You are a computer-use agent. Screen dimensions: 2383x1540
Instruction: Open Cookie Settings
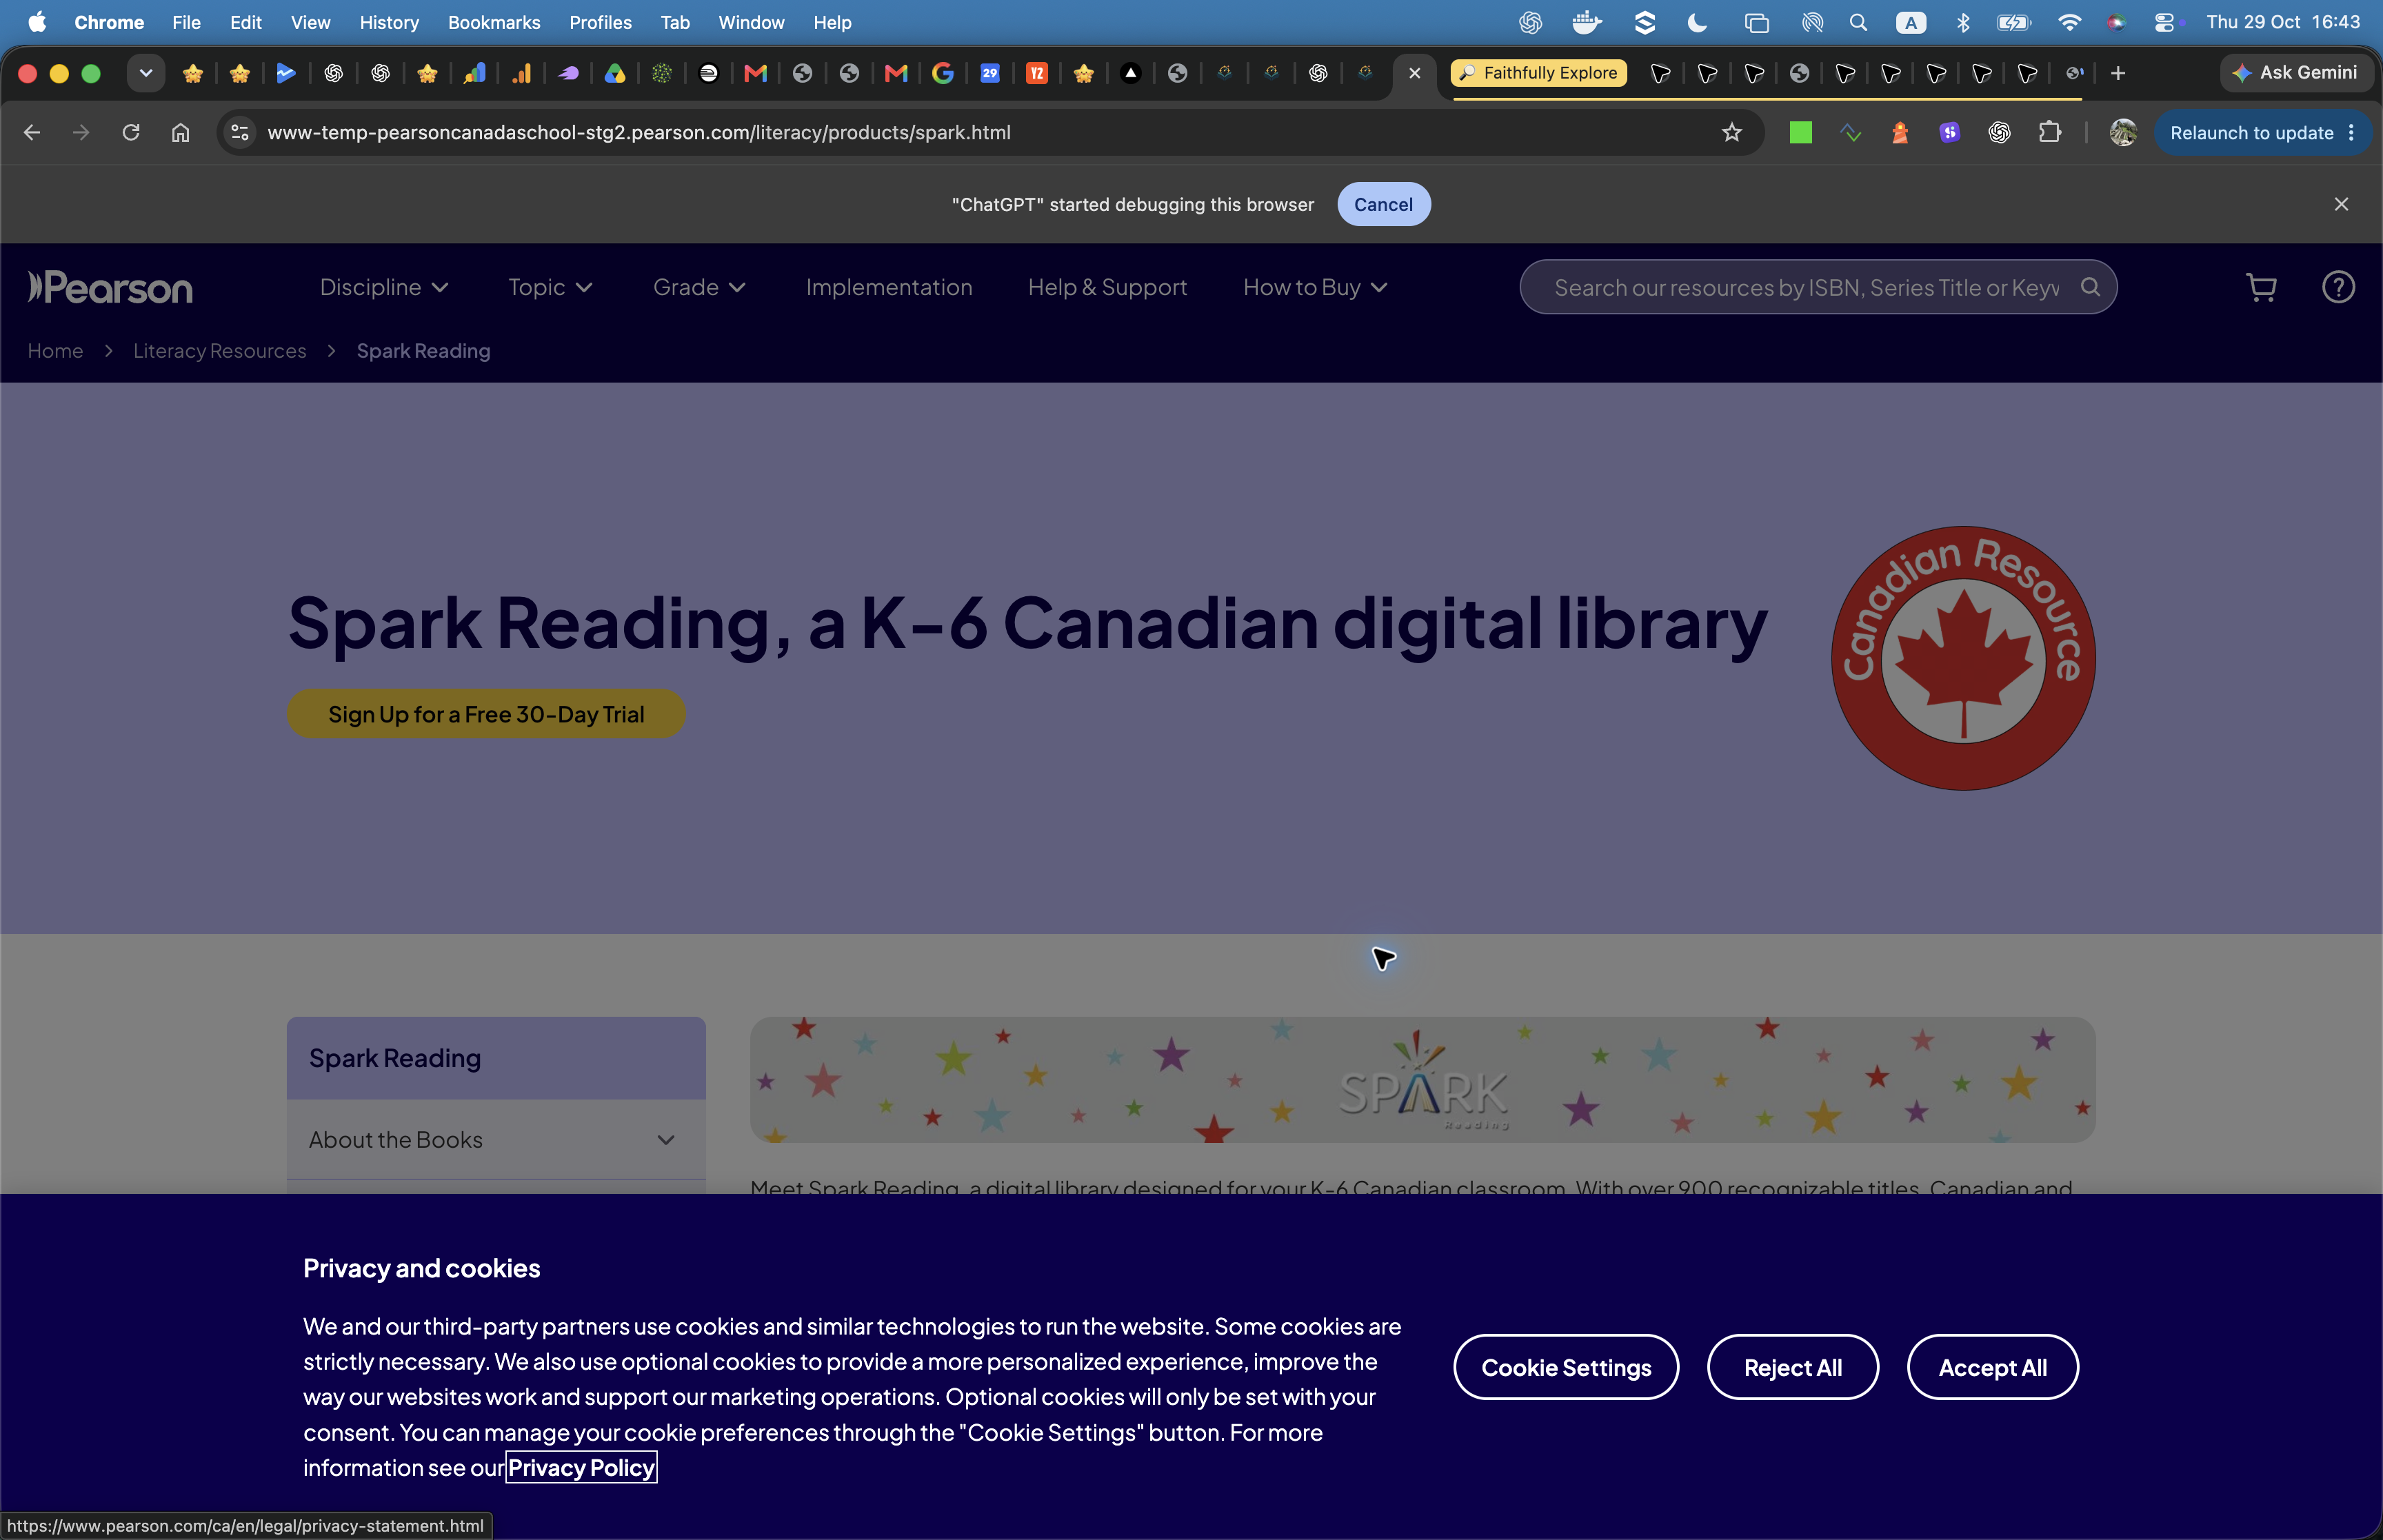click(1565, 1367)
